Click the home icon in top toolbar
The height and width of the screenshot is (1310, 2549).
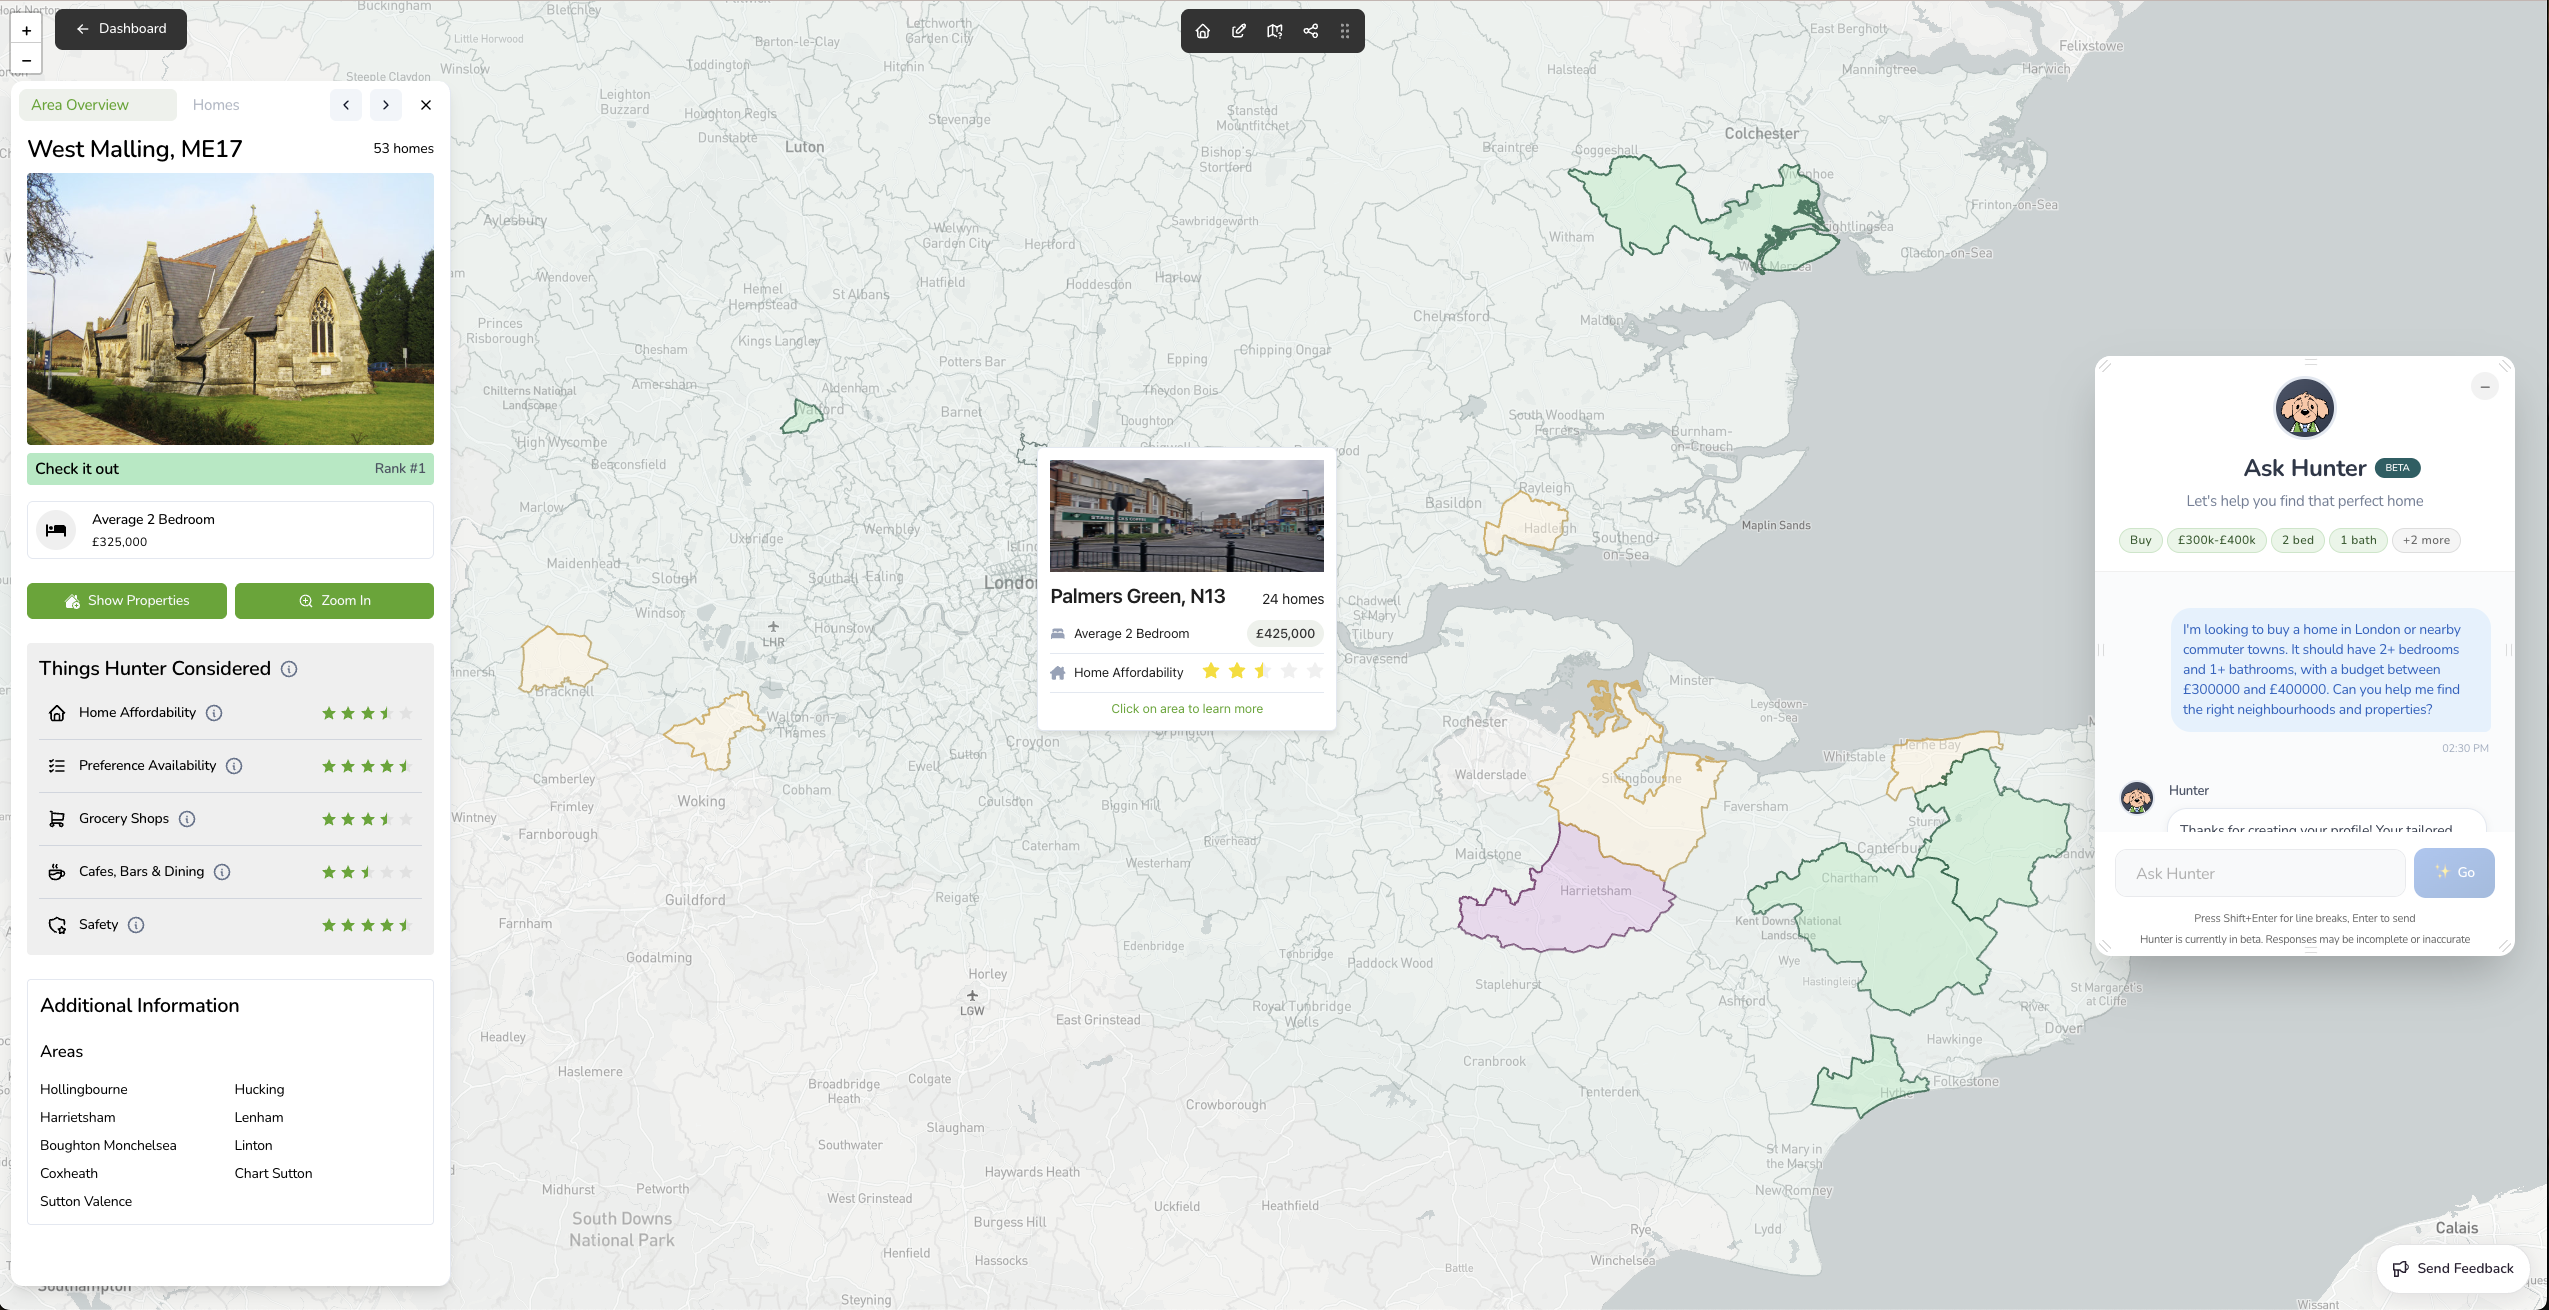[1203, 31]
